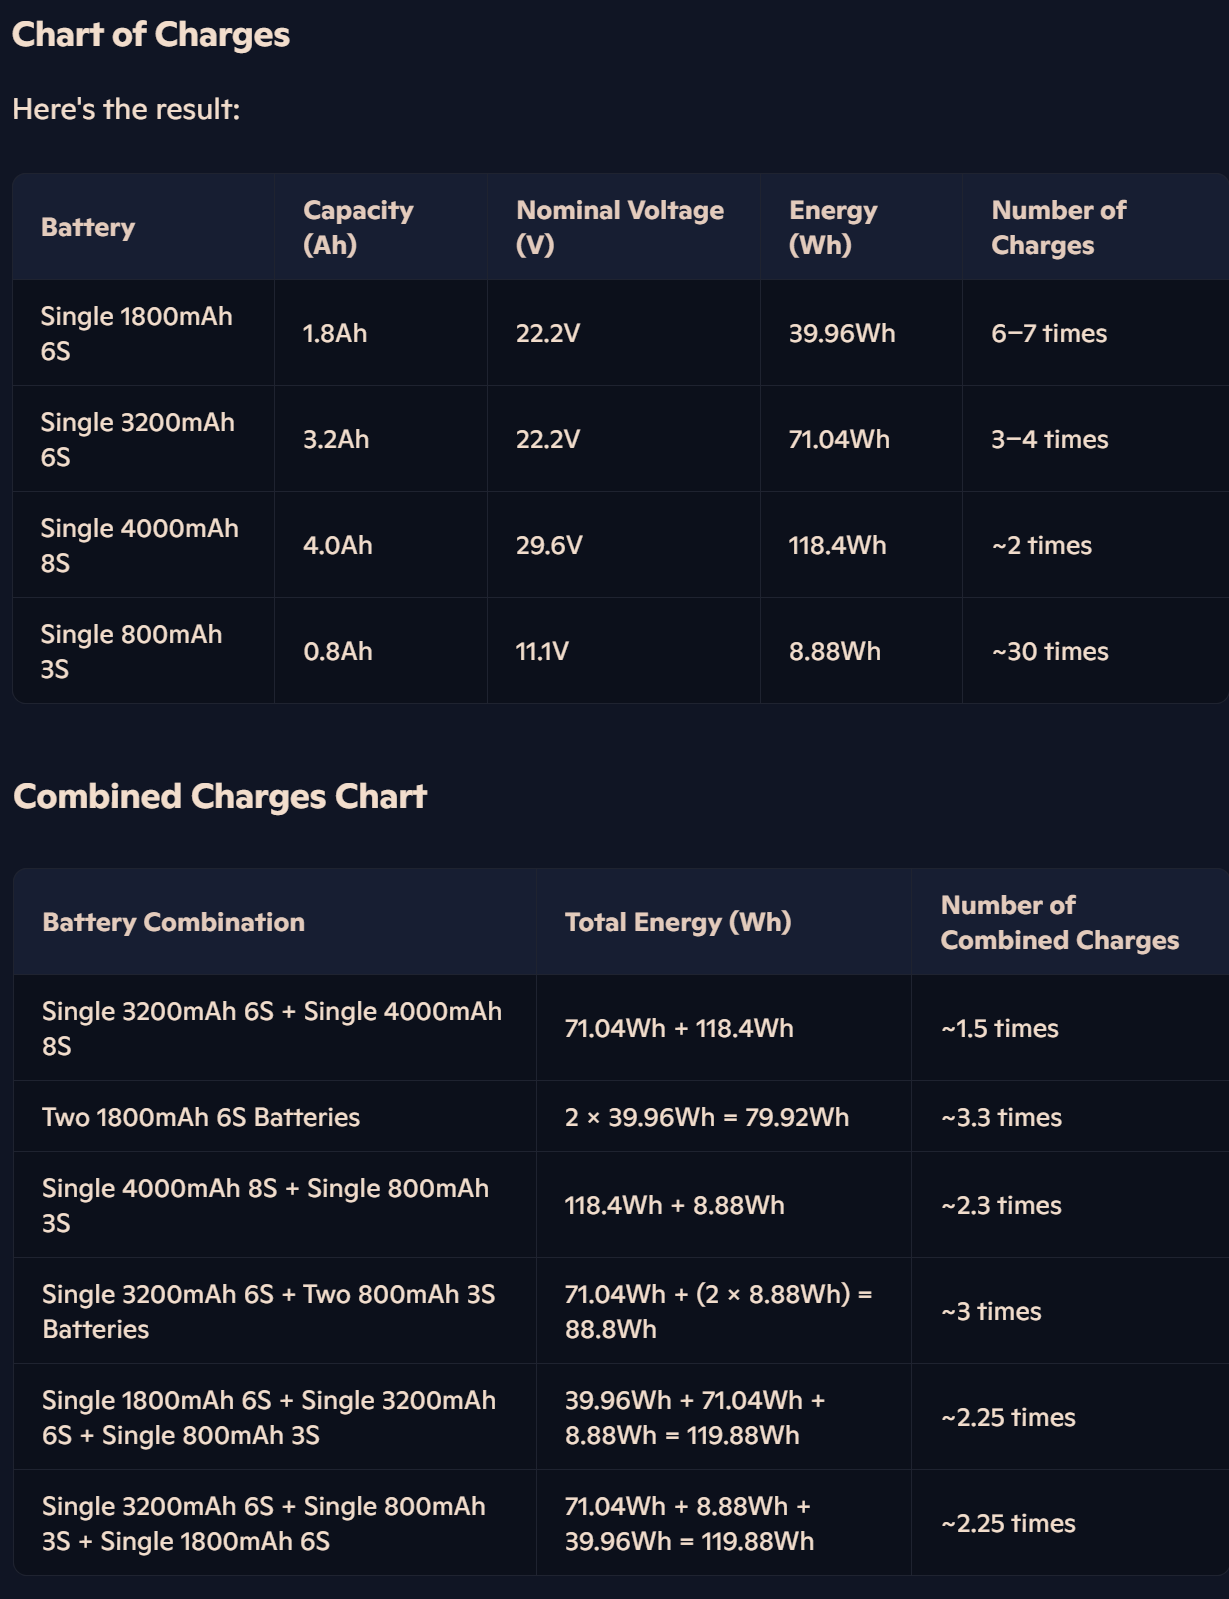Screen dimensions: 1229x1599
Task: Select the "Battery Combination" column header
Action: 173,922
